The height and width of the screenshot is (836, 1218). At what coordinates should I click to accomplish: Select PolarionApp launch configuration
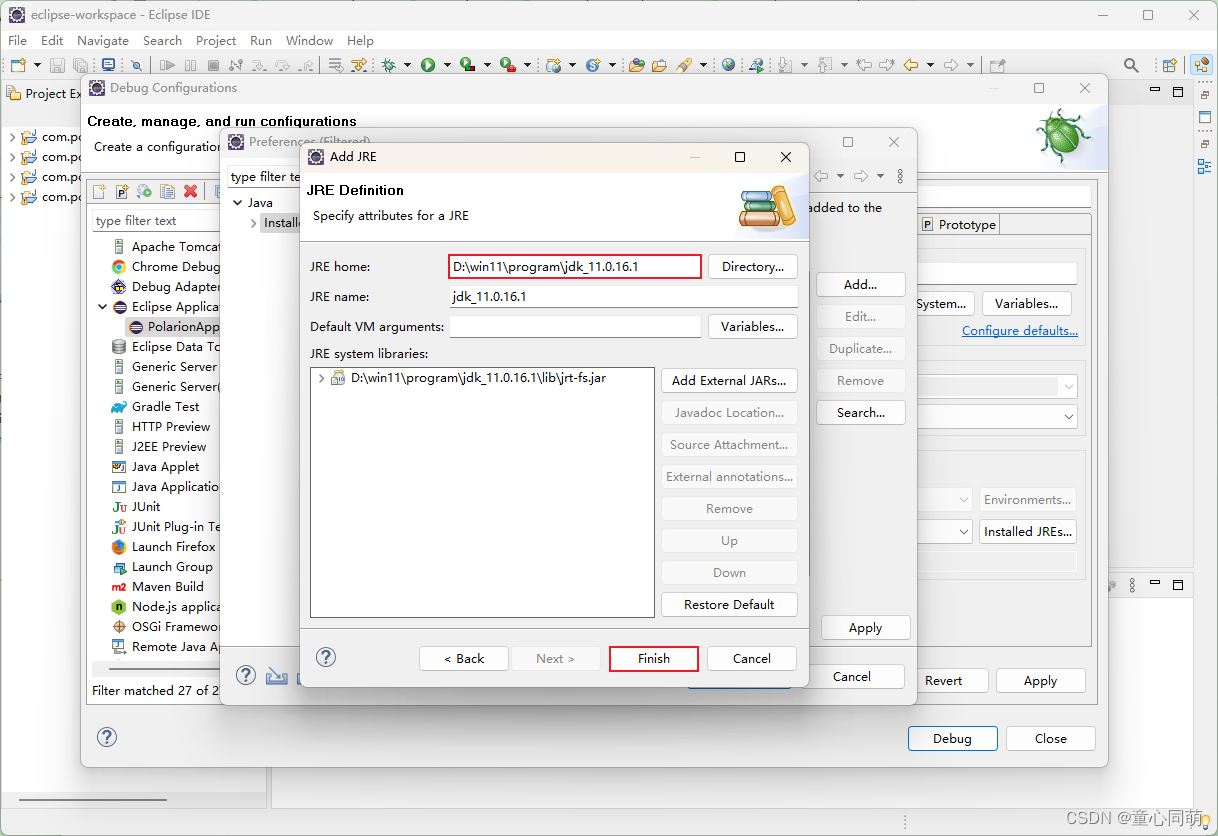click(x=172, y=327)
